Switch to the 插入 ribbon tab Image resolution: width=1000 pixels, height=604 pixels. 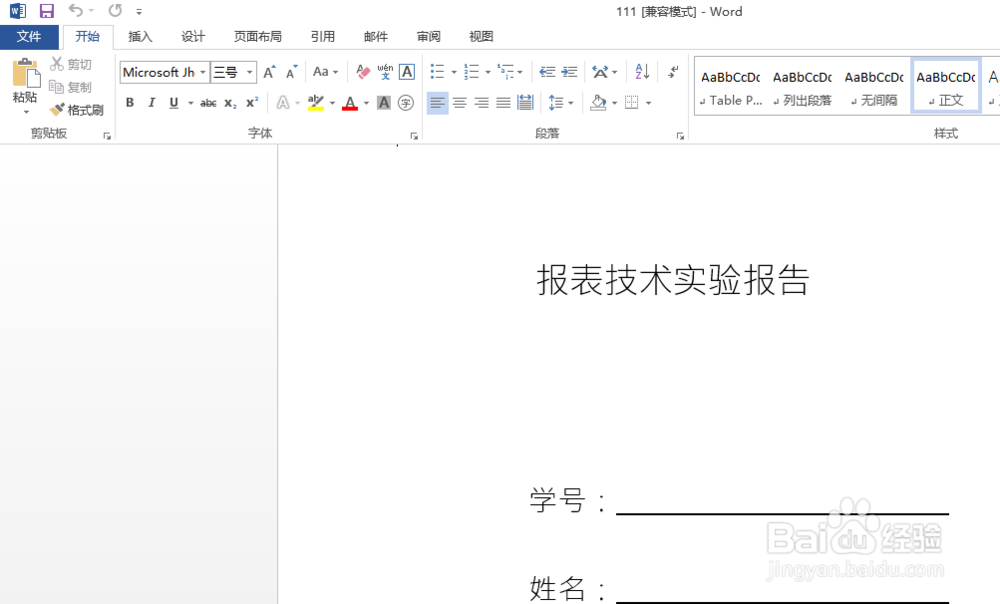(x=140, y=36)
